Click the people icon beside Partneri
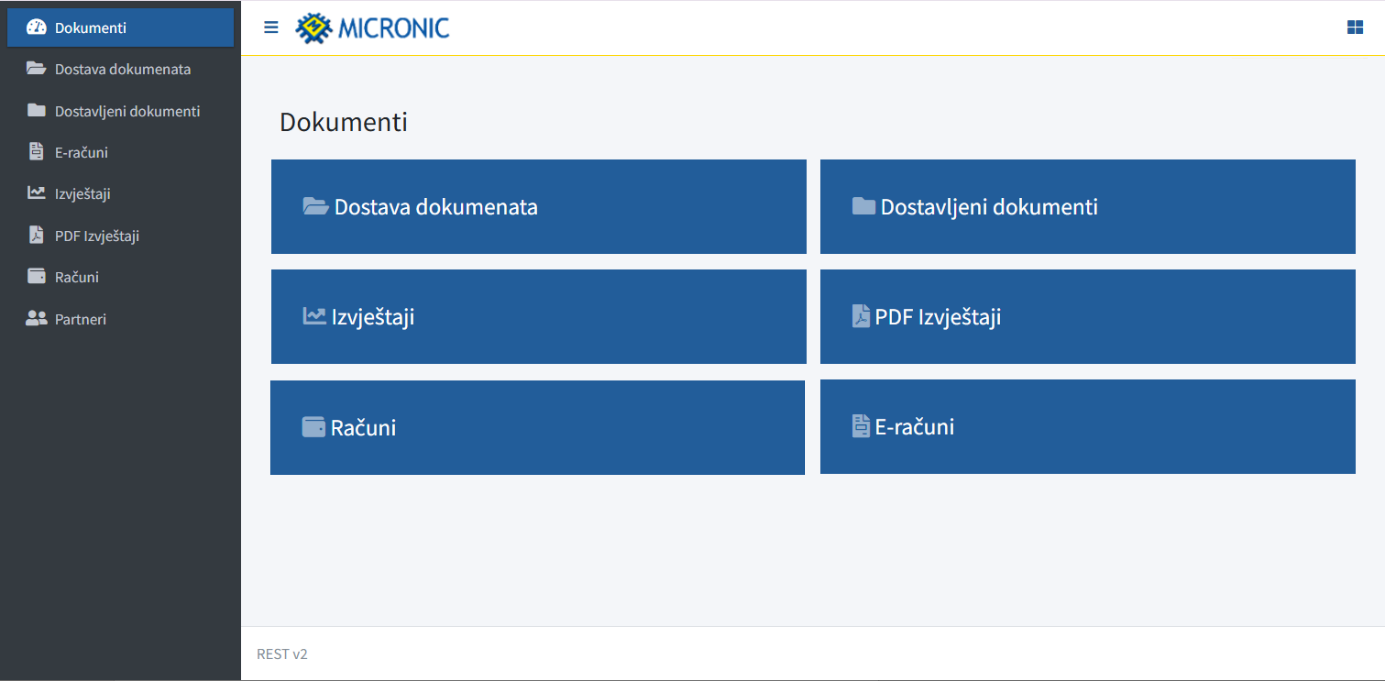 tap(36, 319)
